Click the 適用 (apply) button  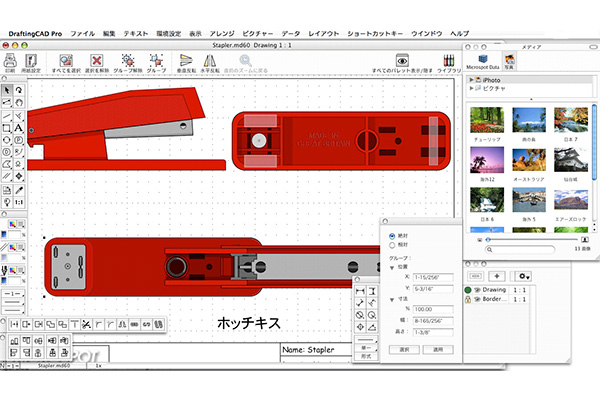pyautogui.click(x=437, y=351)
